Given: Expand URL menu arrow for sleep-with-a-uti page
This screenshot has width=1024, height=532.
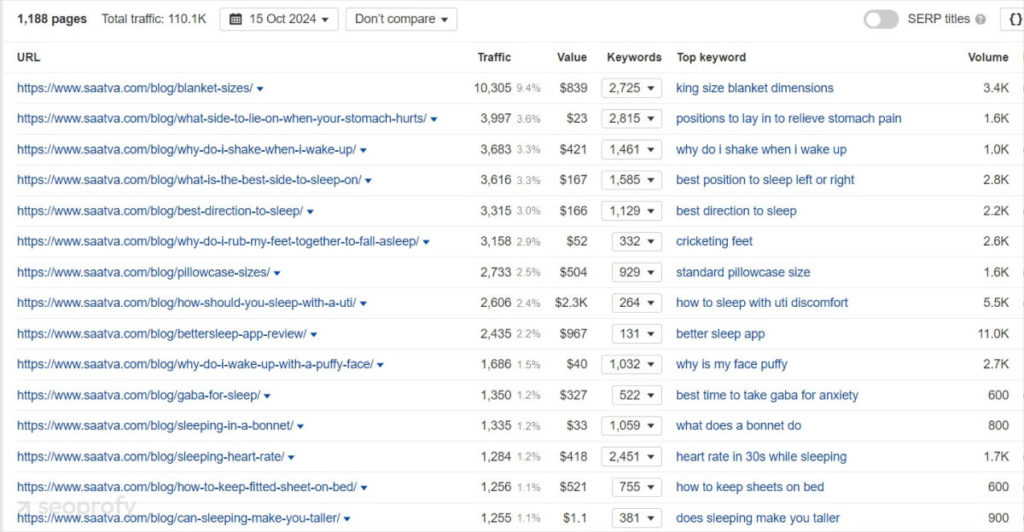Looking at the screenshot, I should point(364,304).
